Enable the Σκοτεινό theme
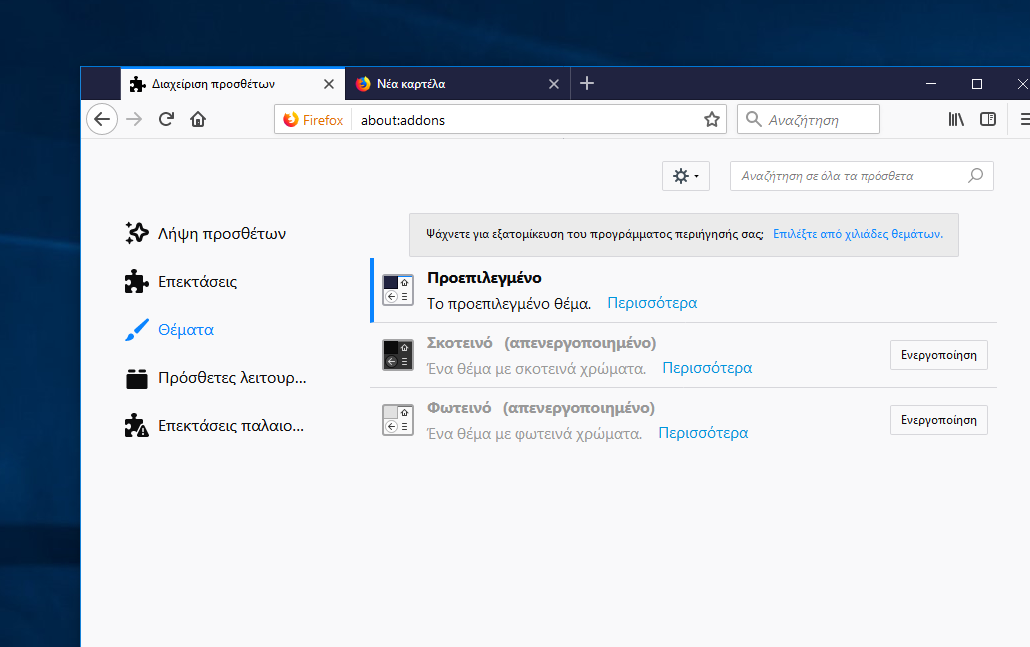 click(x=938, y=354)
